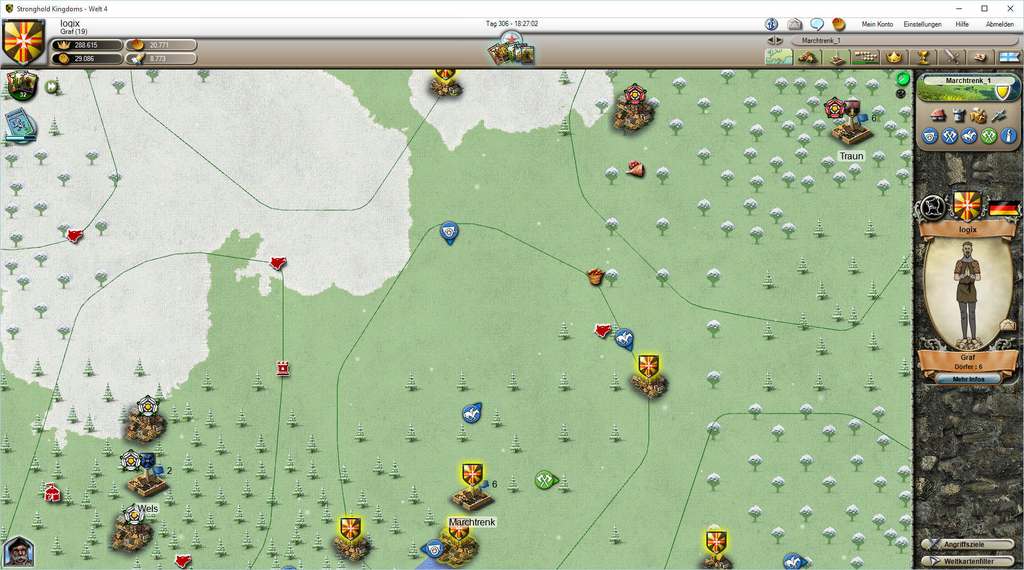Click the honour crown value 288.615
Image resolution: width=1024 pixels, height=570 pixels.
(88, 45)
